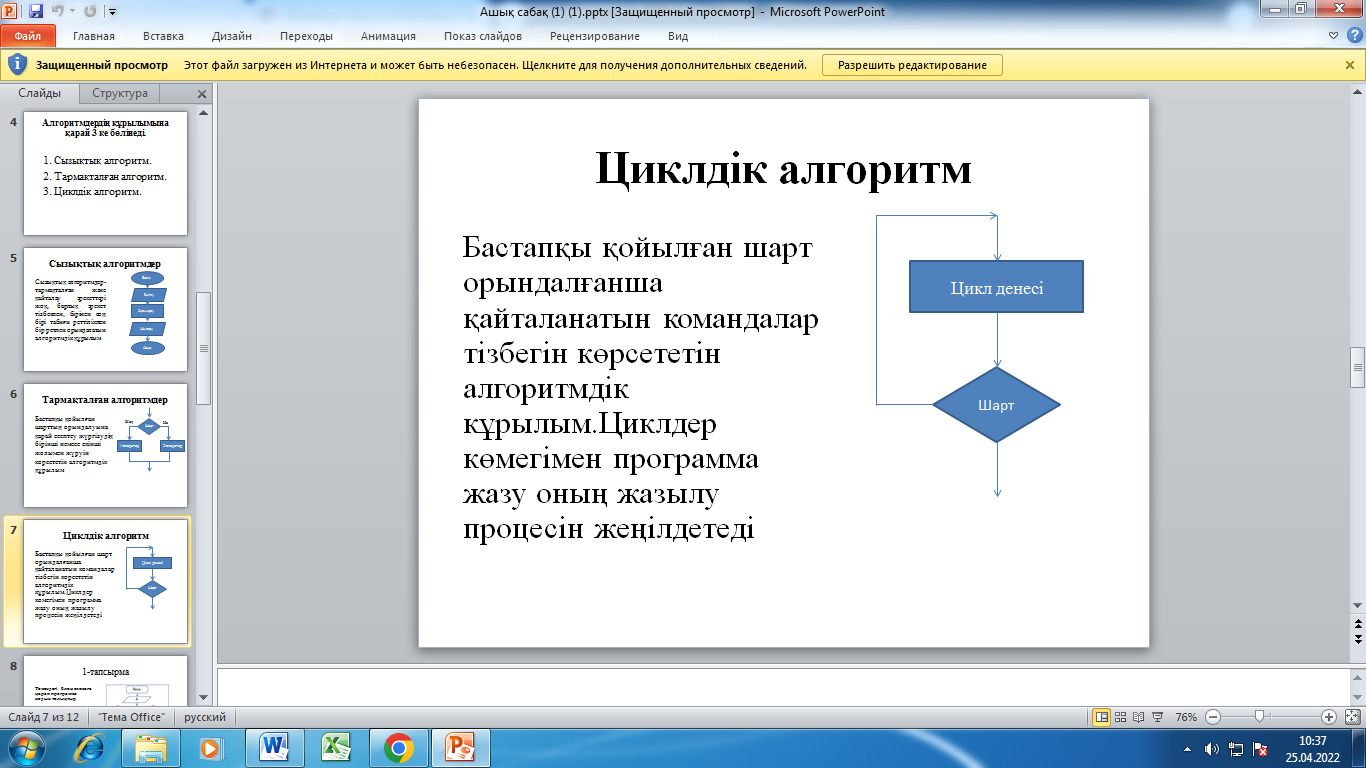The width and height of the screenshot is (1366, 768).
Task: Click the Цикл денесі flowchart rectangle
Action: pyautogui.click(x=996, y=288)
